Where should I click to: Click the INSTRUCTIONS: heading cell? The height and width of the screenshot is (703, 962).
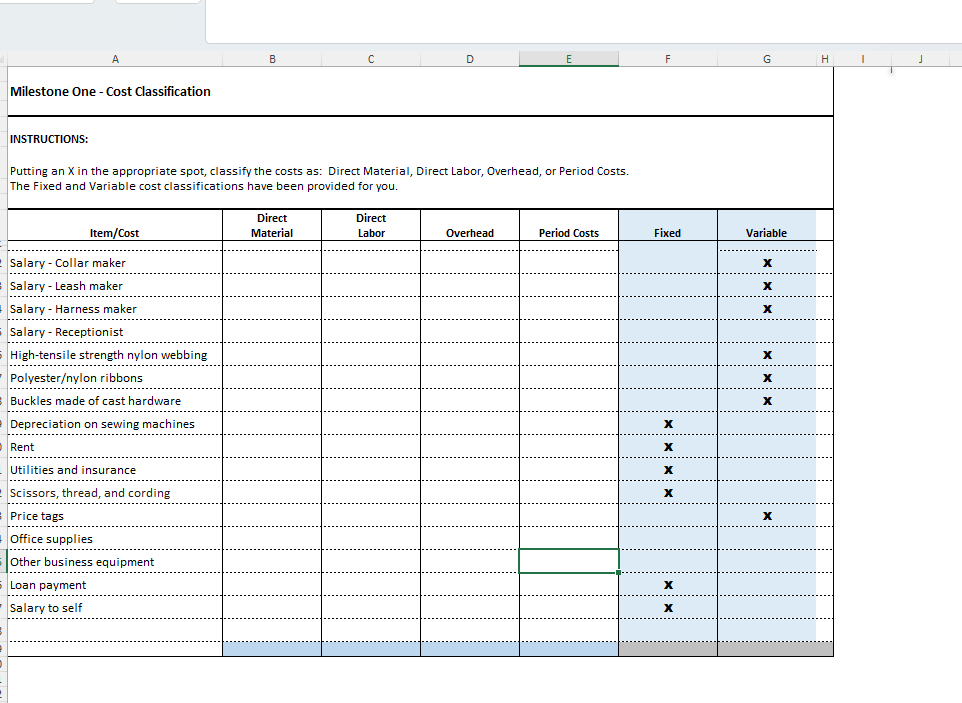pyautogui.click(x=49, y=139)
